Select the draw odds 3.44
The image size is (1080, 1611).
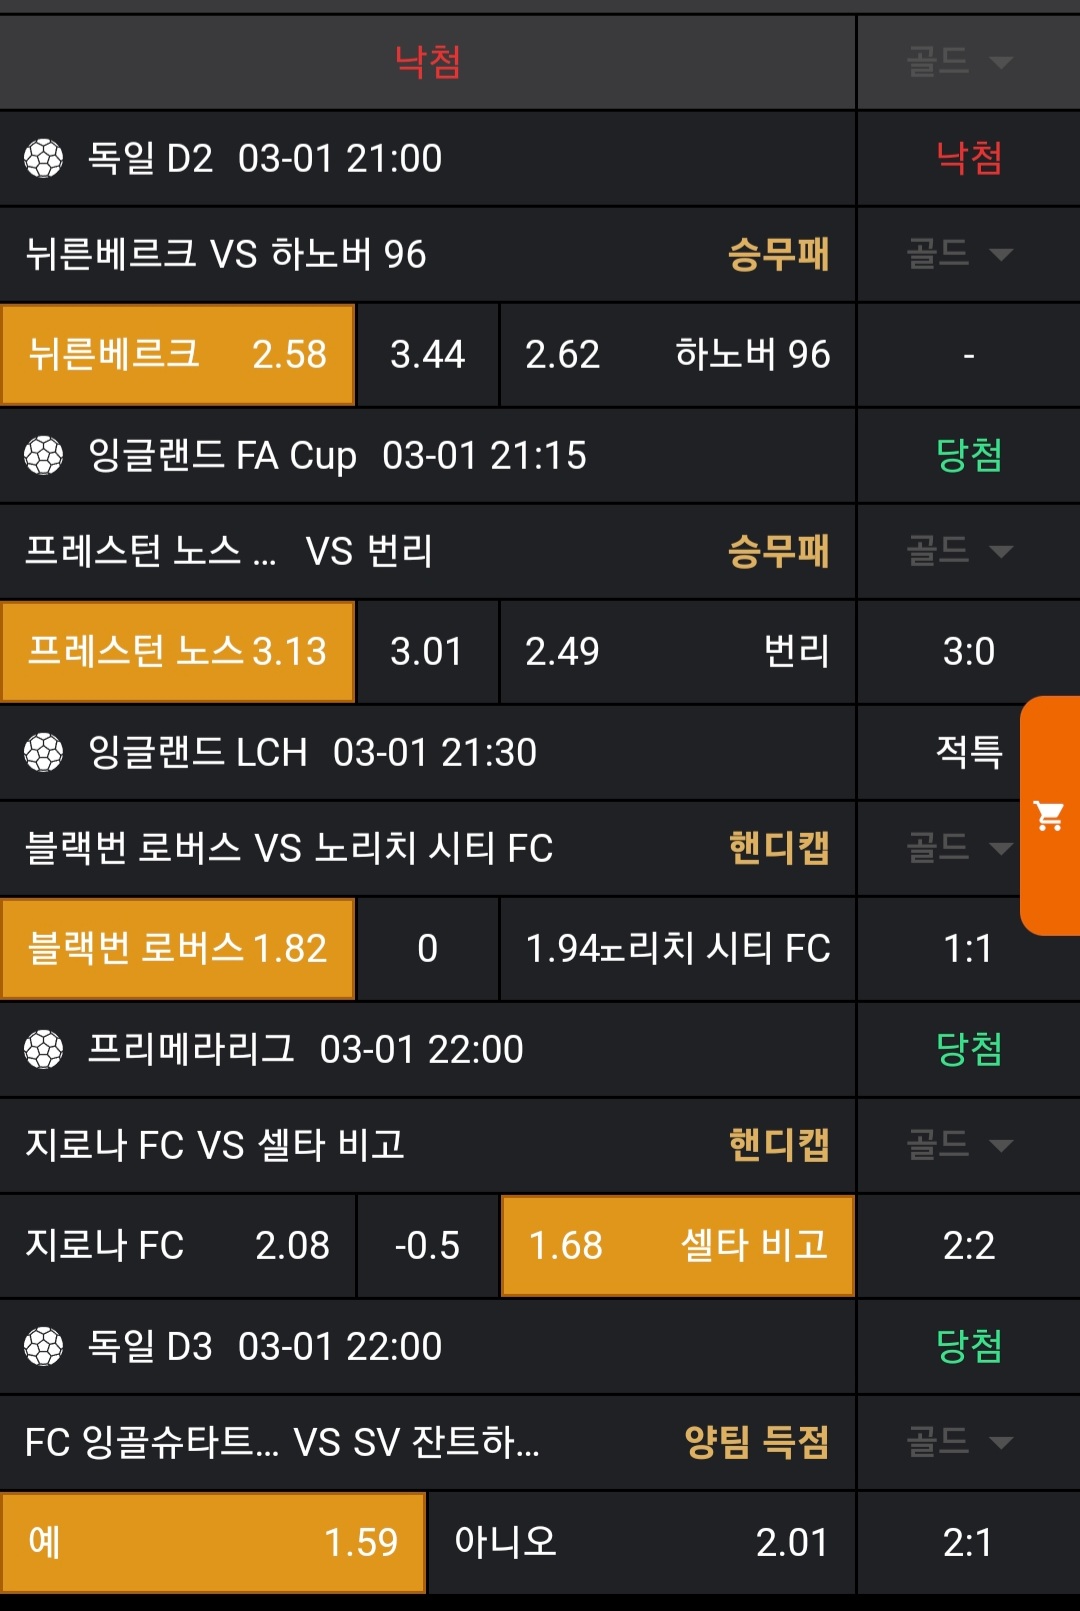pyautogui.click(x=427, y=355)
